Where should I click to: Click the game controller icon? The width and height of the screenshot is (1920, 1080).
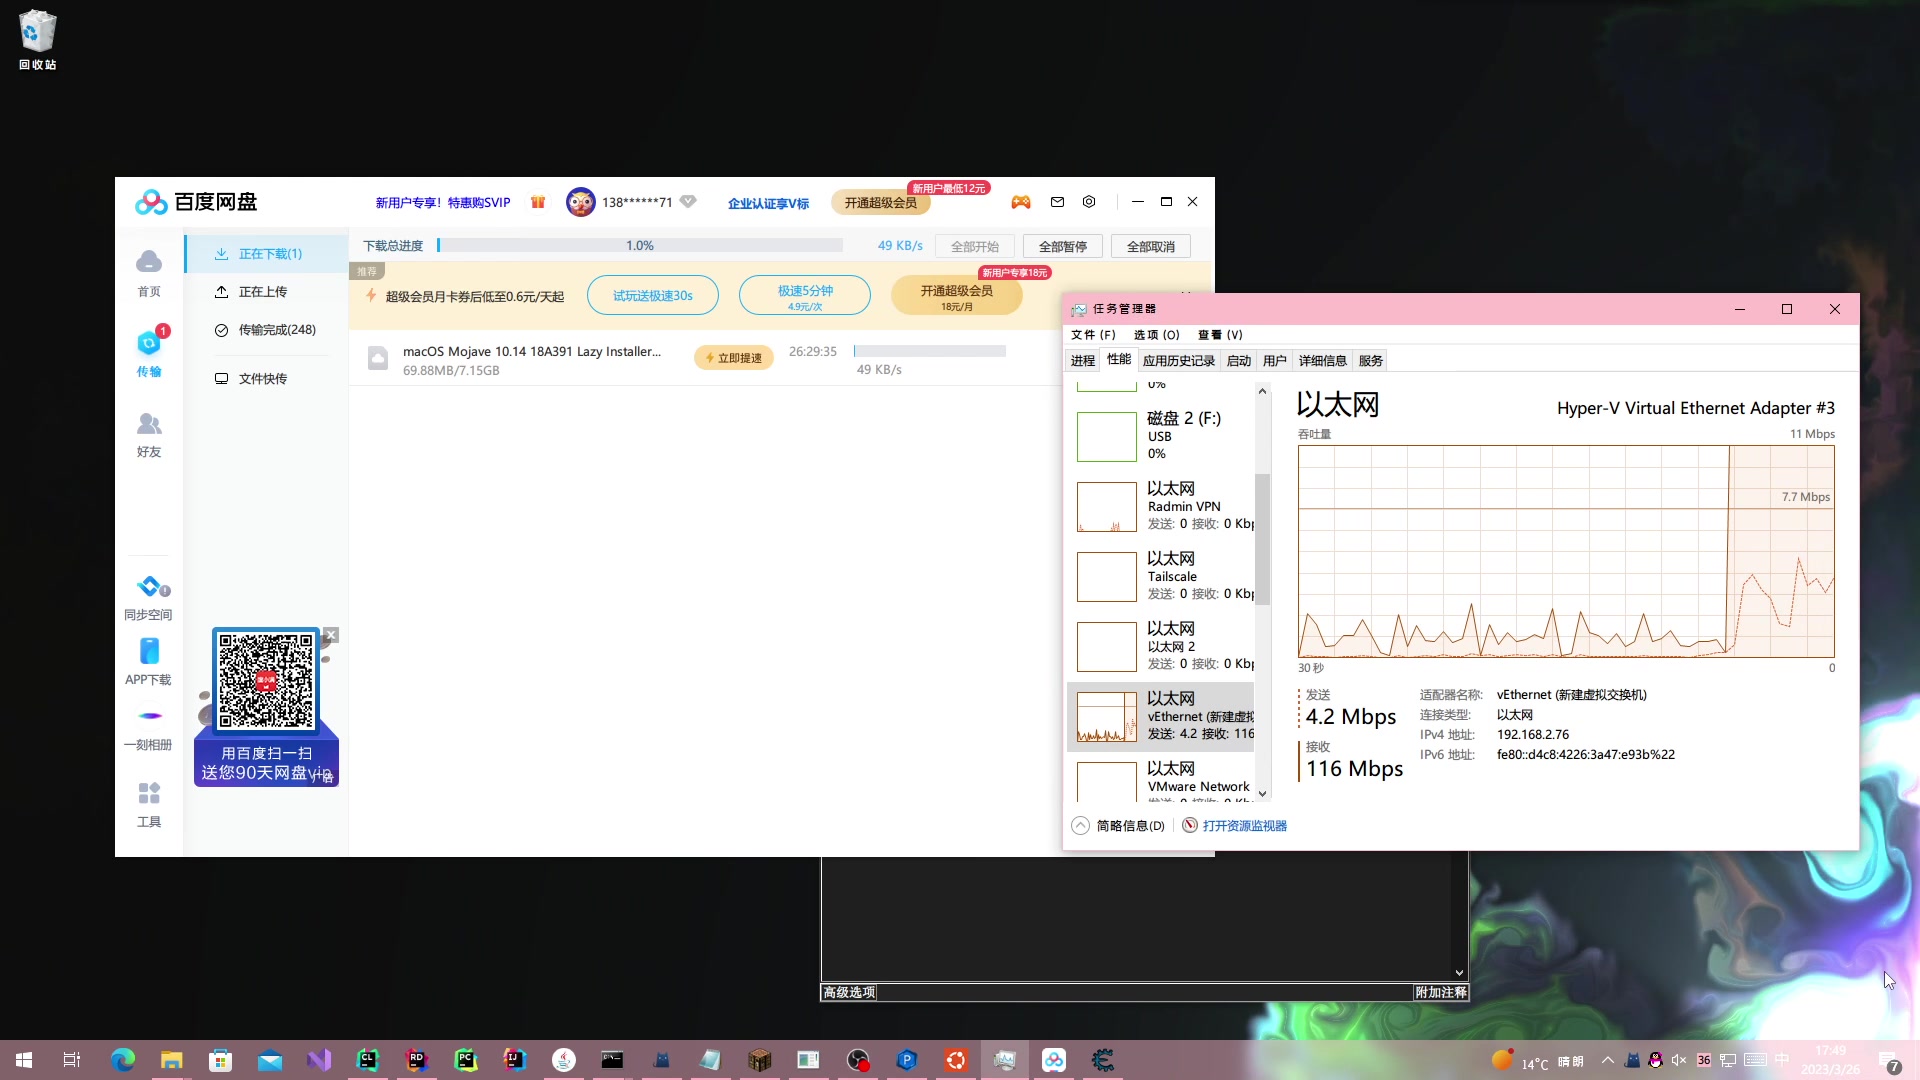click(x=1021, y=202)
